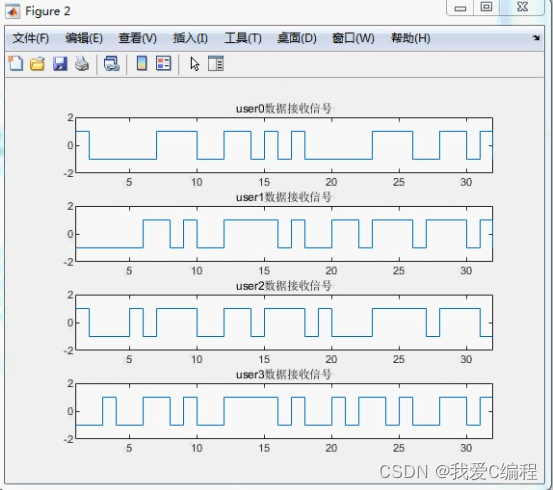Open the 查看(V) menu
The width and height of the screenshot is (553, 490).
138,38
